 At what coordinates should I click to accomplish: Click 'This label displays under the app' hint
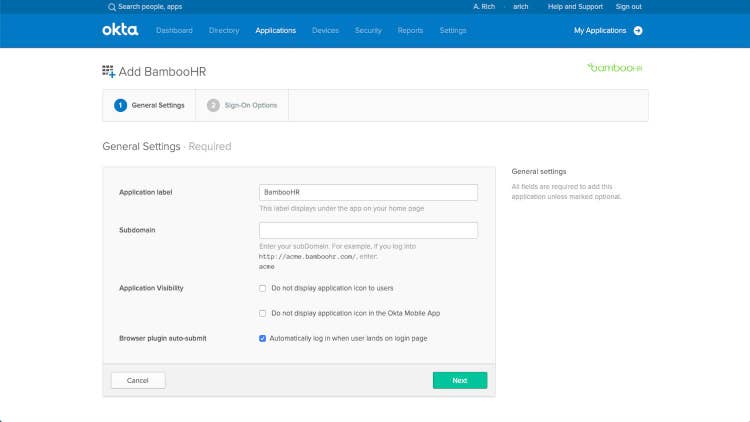click(342, 209)
